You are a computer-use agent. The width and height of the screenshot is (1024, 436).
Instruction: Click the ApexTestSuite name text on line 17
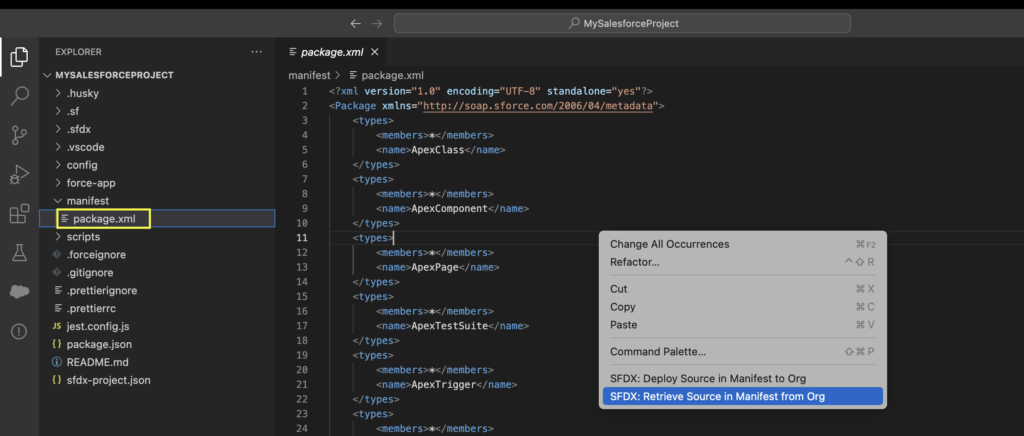(x=449, y=326)
